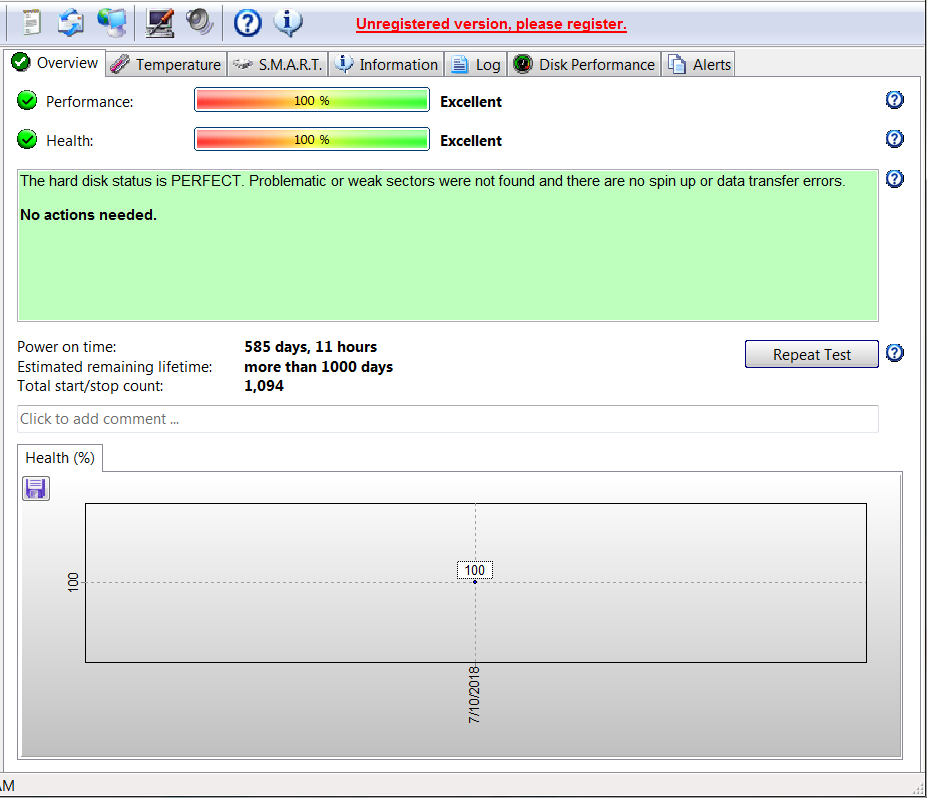Click the Performance 100 % progress bar
This screenshot has height=798, width=927.
click(312, 100)
